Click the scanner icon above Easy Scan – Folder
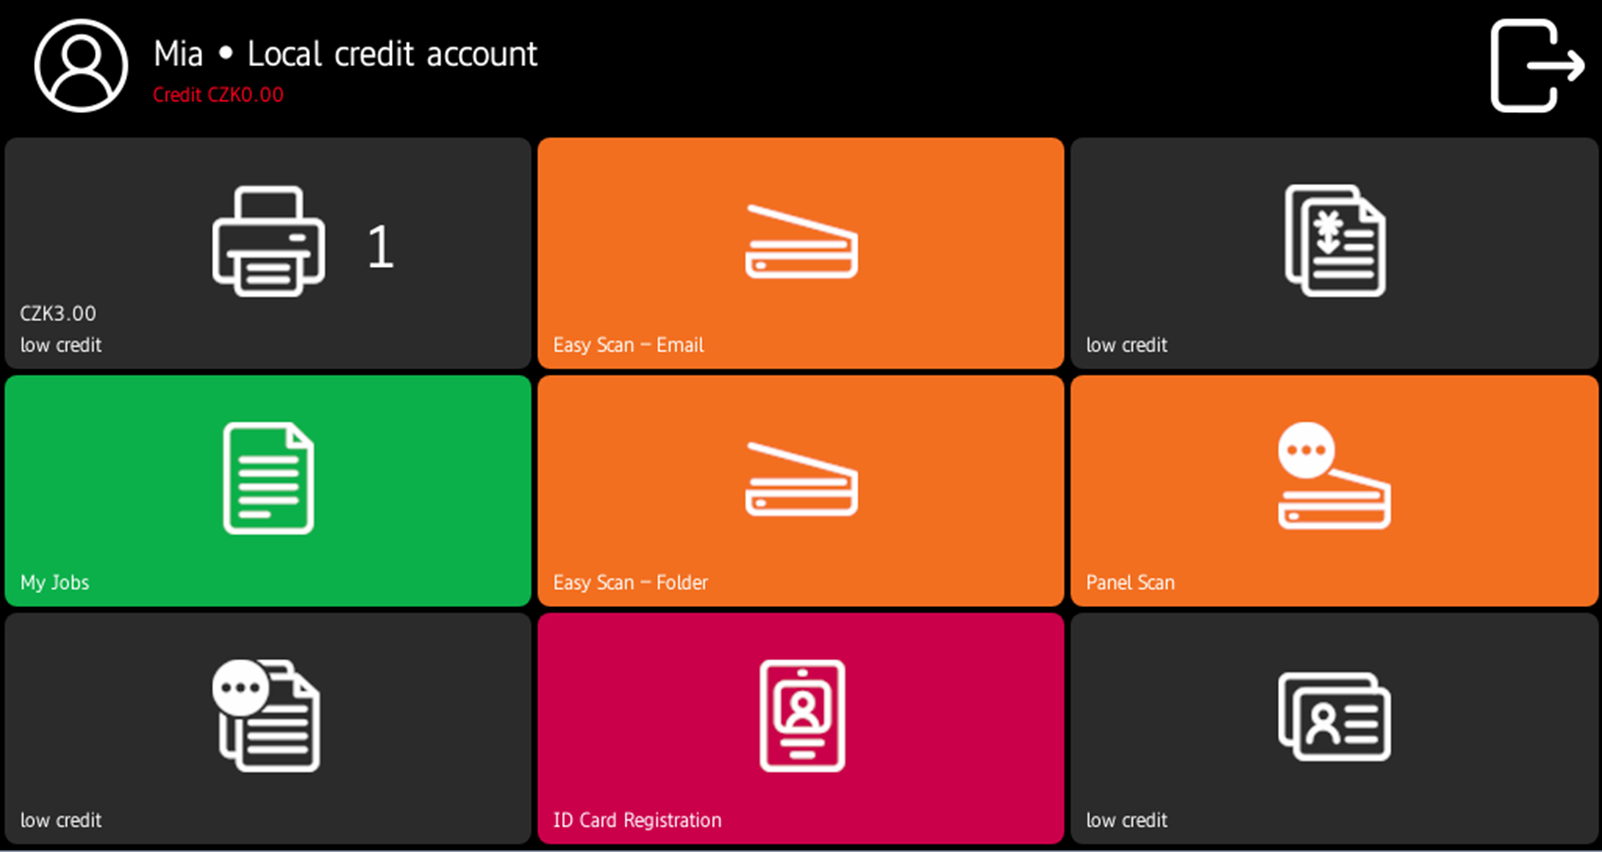 click(801, 480)
